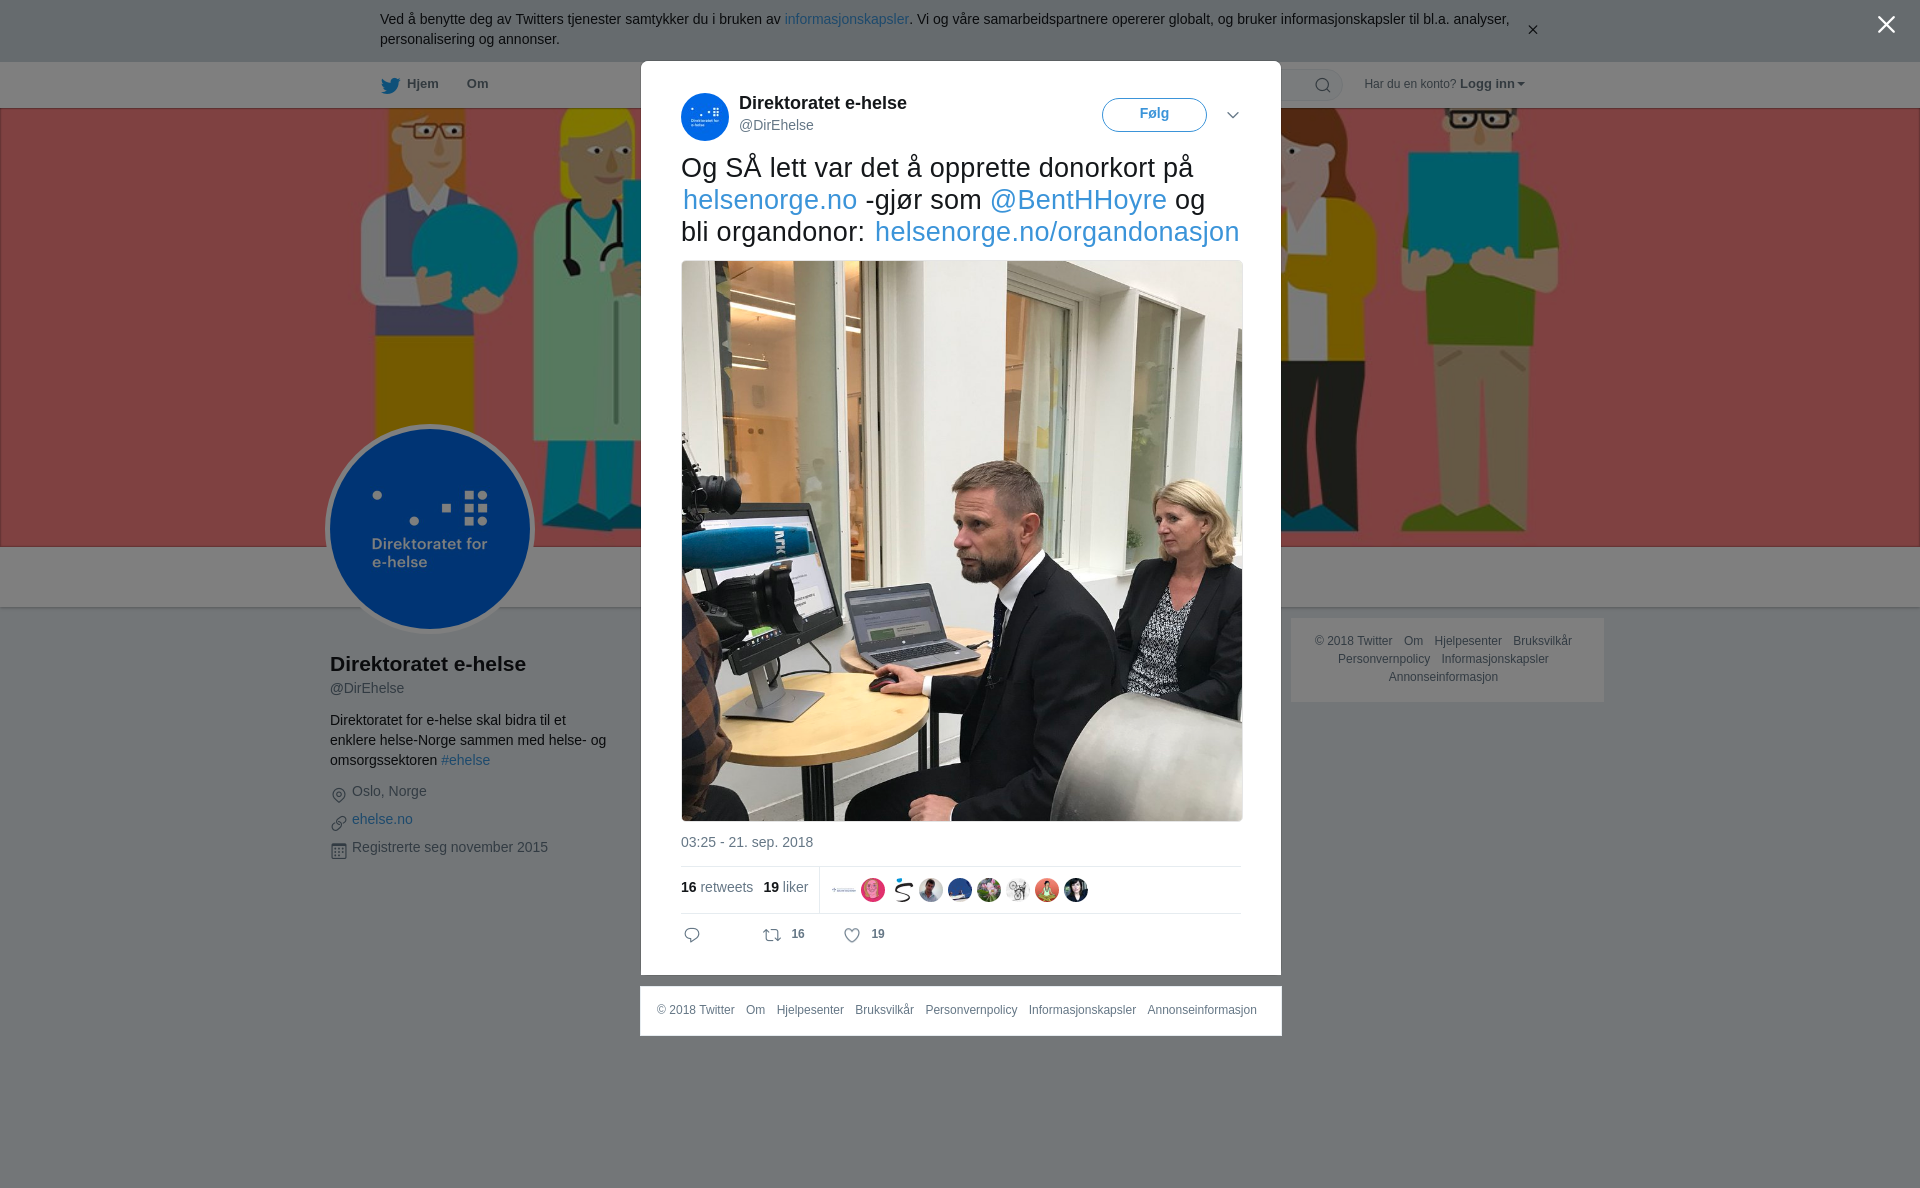1920x1188 pixels.
Task: Open the @BentHHoyre mention link
Action: coord(1078,200)
